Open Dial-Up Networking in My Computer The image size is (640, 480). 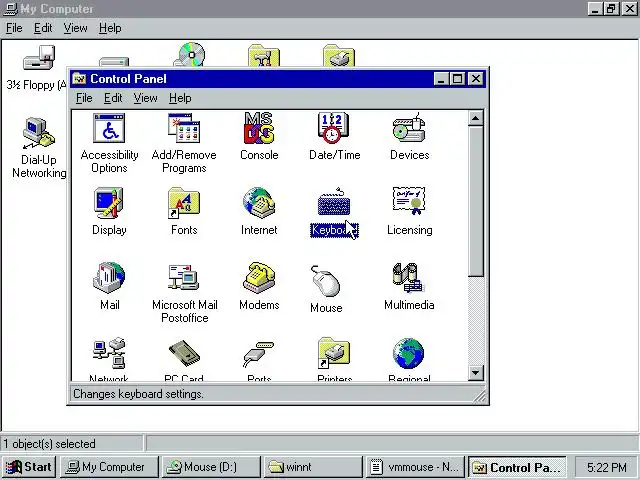coord(39,133)
